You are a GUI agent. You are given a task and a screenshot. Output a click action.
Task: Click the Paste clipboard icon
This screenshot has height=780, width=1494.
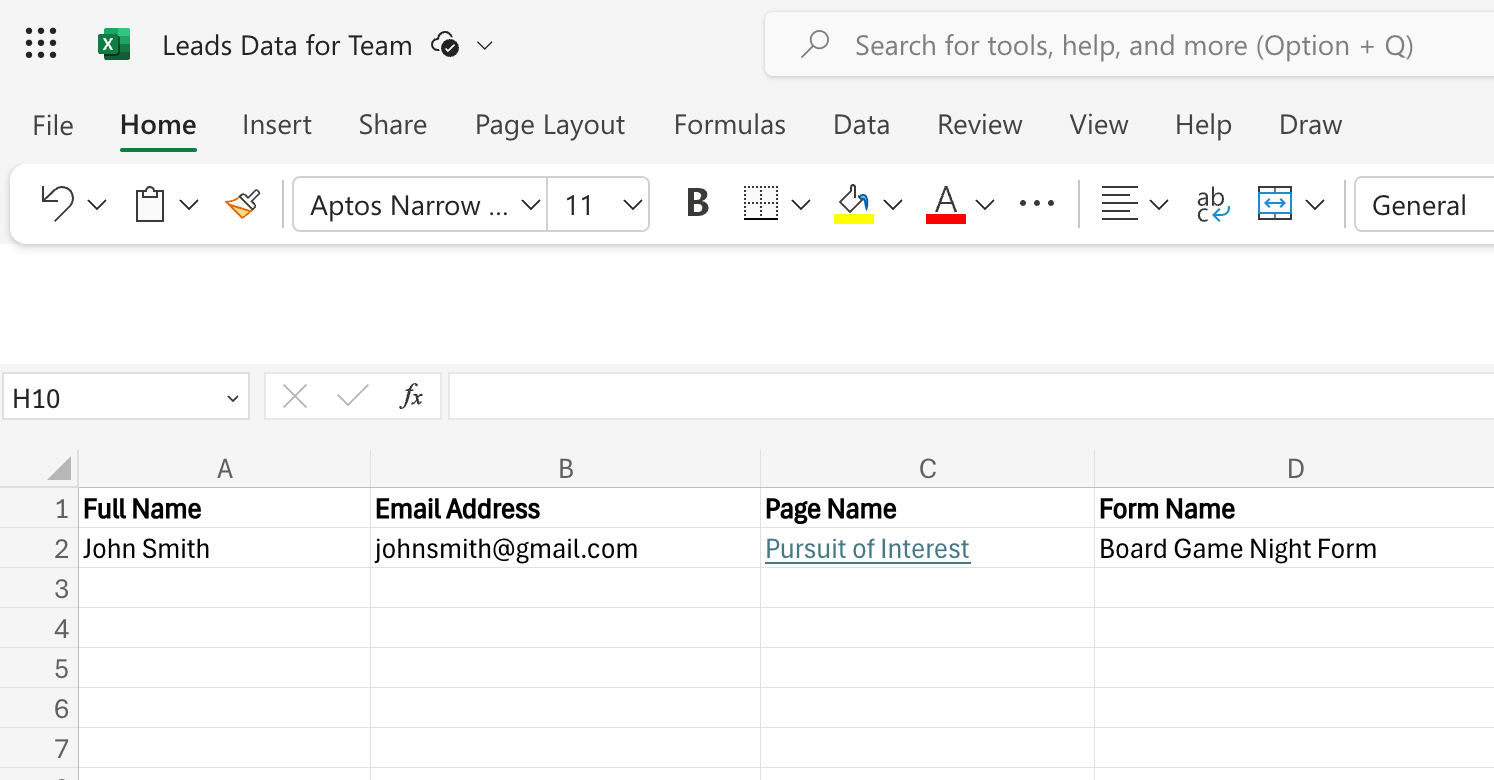tap(150, 204)
